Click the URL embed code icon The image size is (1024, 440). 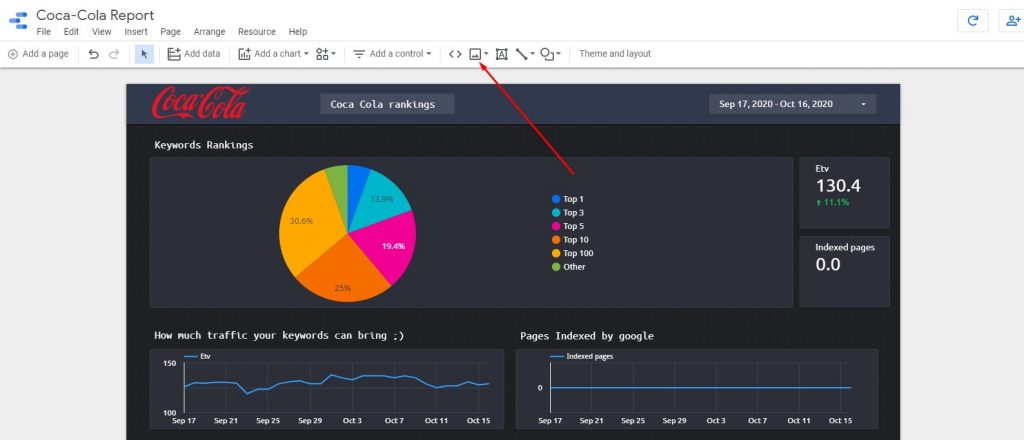click(x=455, y=54)
